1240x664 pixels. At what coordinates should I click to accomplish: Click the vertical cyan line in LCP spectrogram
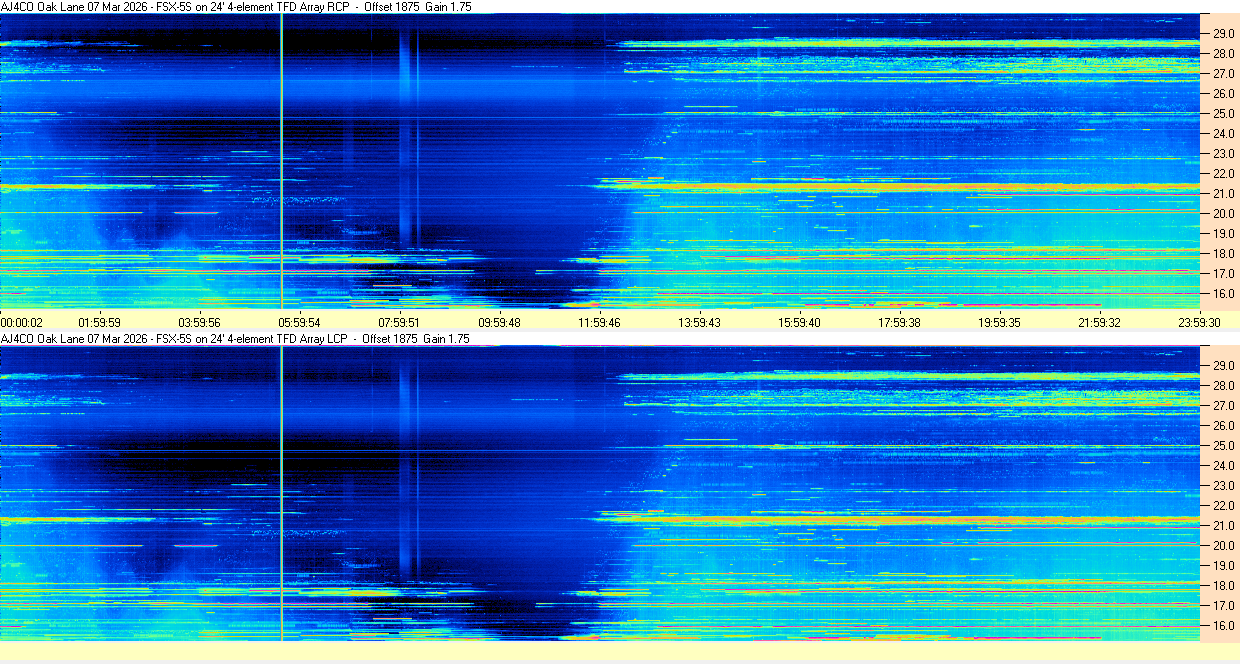pos(282,490)
